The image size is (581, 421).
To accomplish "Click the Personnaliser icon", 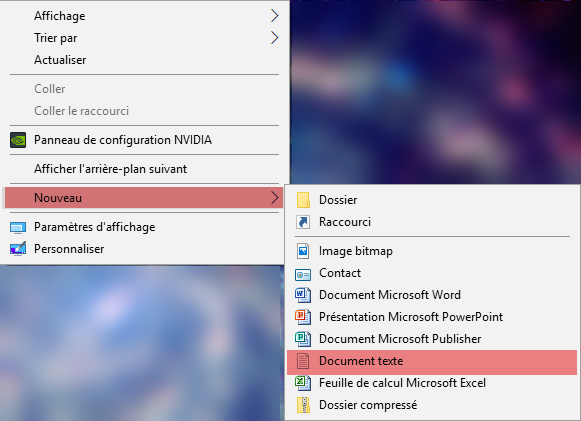I will click(18, 249).
